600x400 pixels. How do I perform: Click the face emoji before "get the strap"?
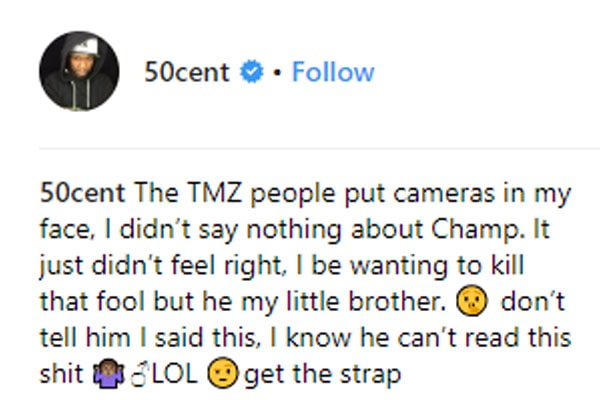click(223, 376)
